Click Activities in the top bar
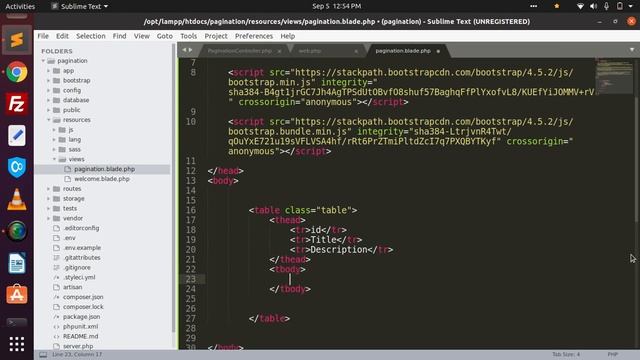Screen dimensions: 640x360 click(x=20, y=6)
